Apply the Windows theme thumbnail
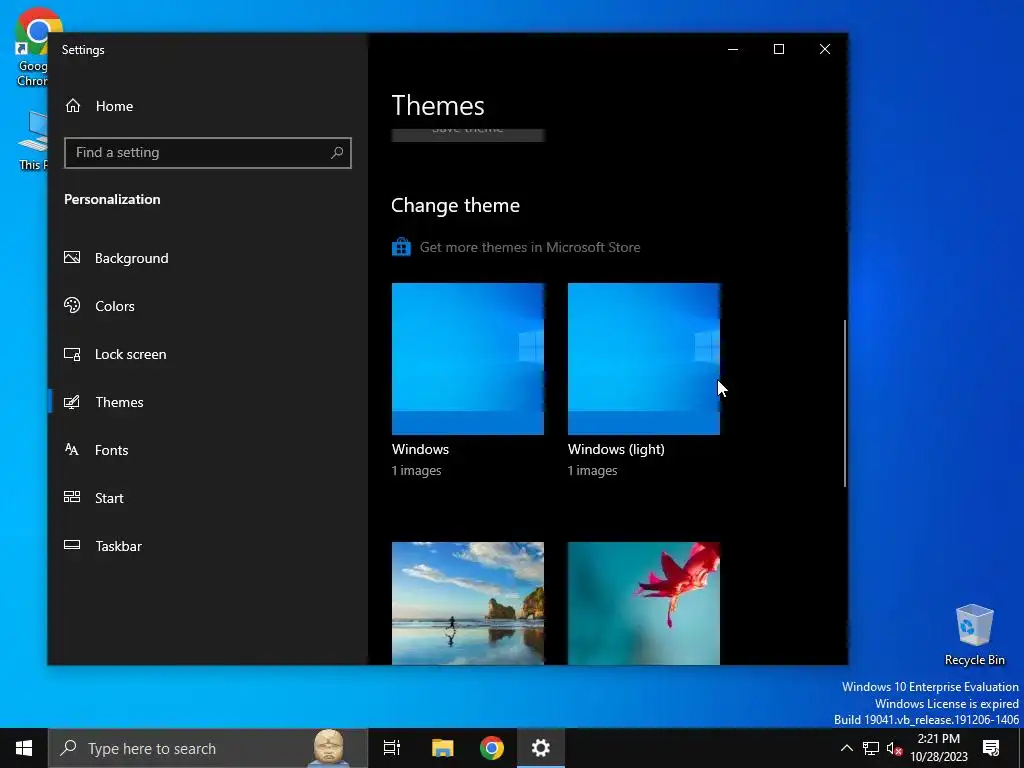Screen dimensions: 1024x768 tap(468, 359)
